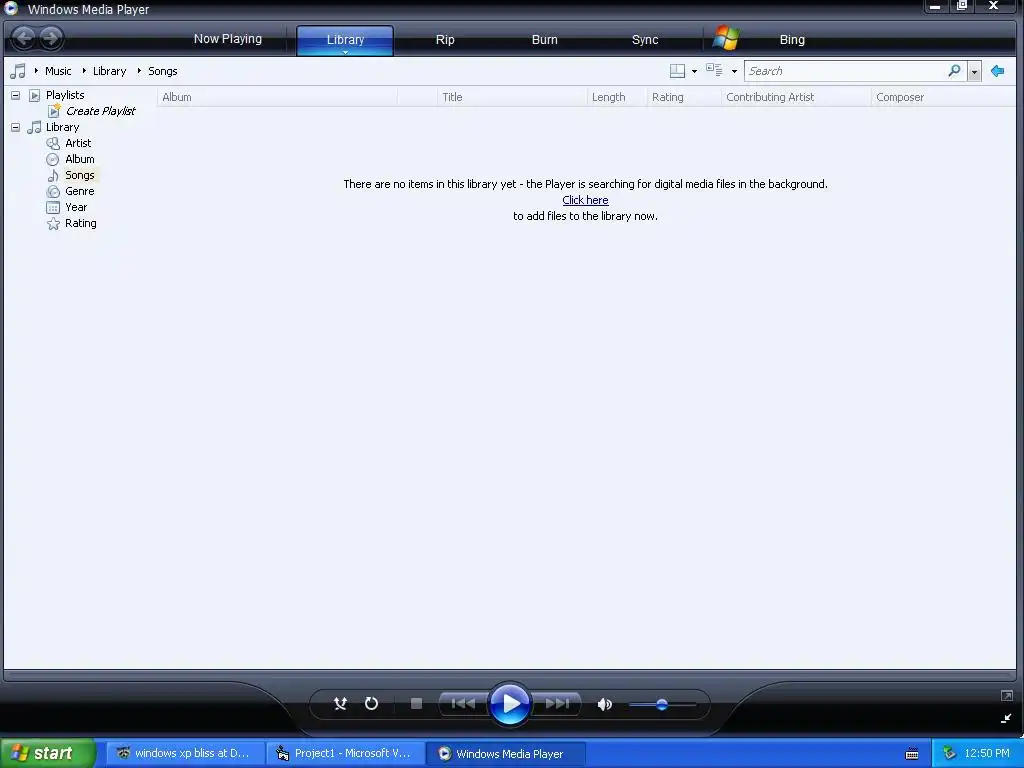Switch to Project1 - Microsoft V... taskbar item

[x=345, y=753]
